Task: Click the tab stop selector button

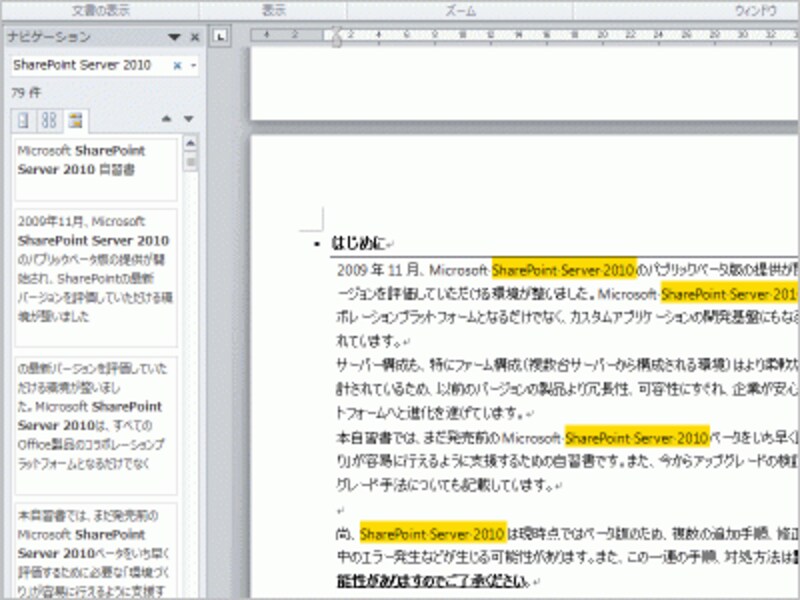Action: (220, 36)
